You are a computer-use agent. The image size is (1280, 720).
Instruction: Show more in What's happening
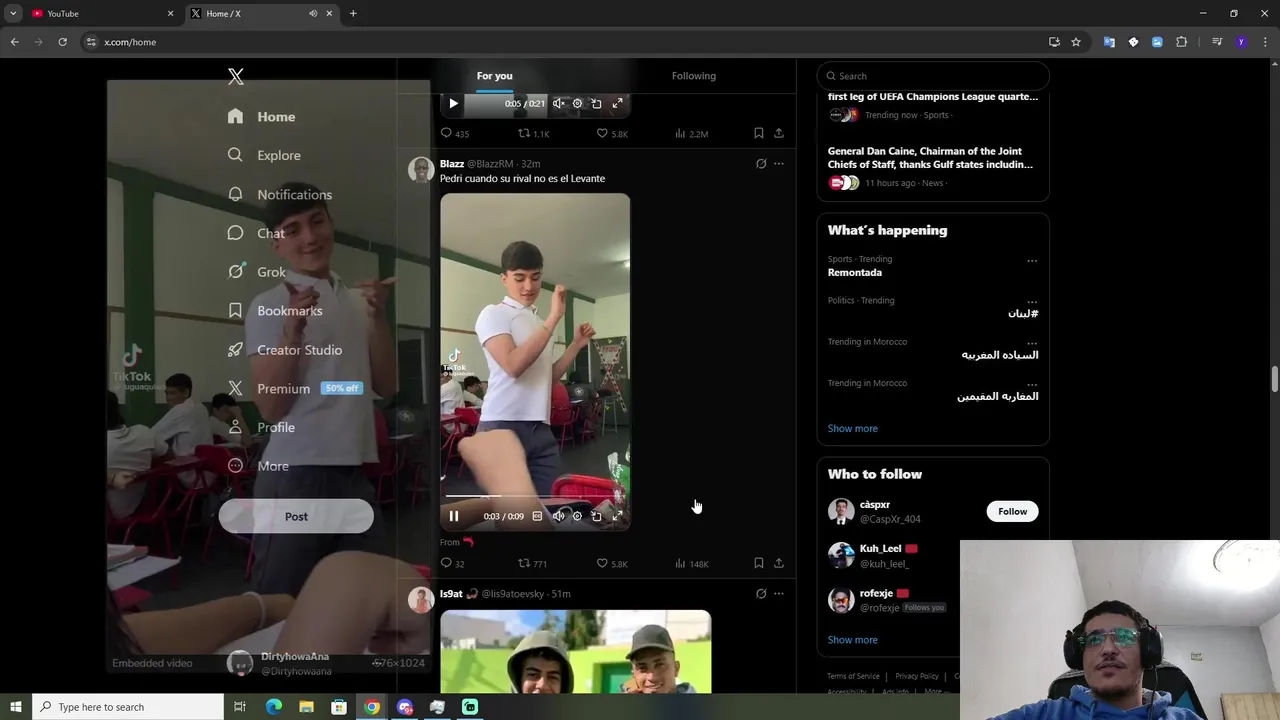(852, 428)
